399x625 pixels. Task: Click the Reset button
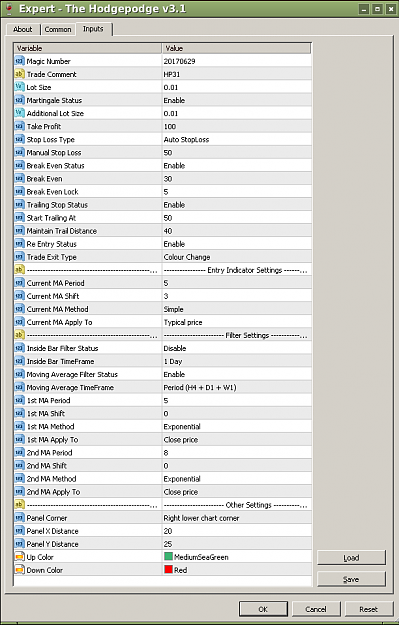tap(368, 609)
